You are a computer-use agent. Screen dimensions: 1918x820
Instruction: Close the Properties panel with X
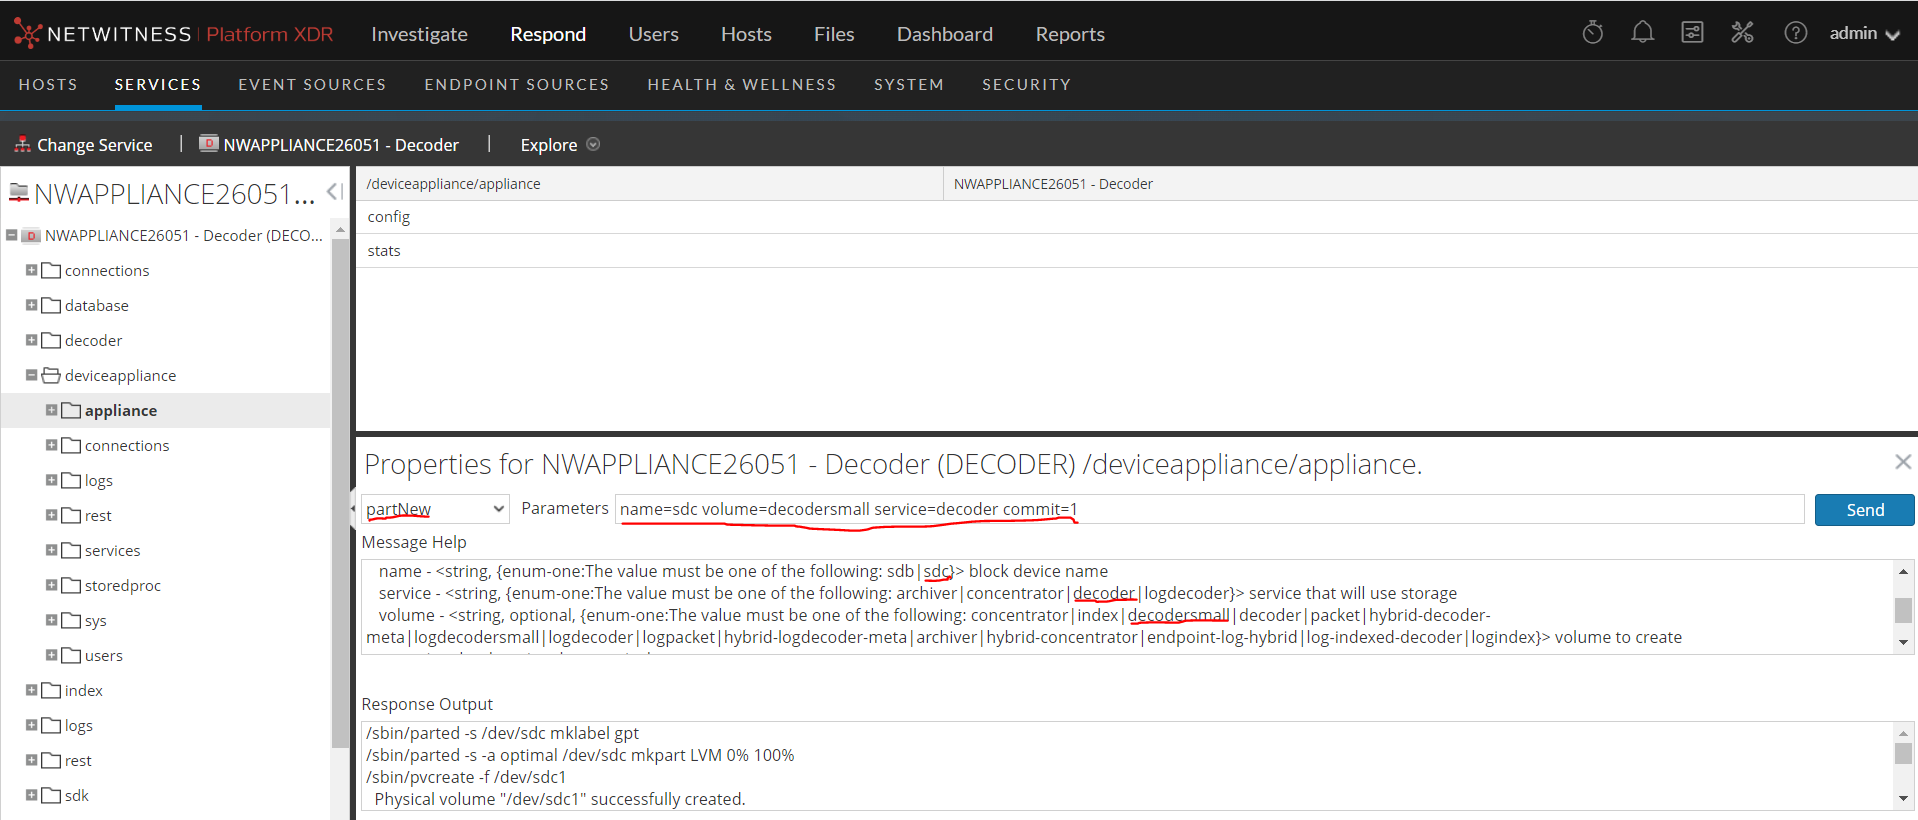point(1902,462)
